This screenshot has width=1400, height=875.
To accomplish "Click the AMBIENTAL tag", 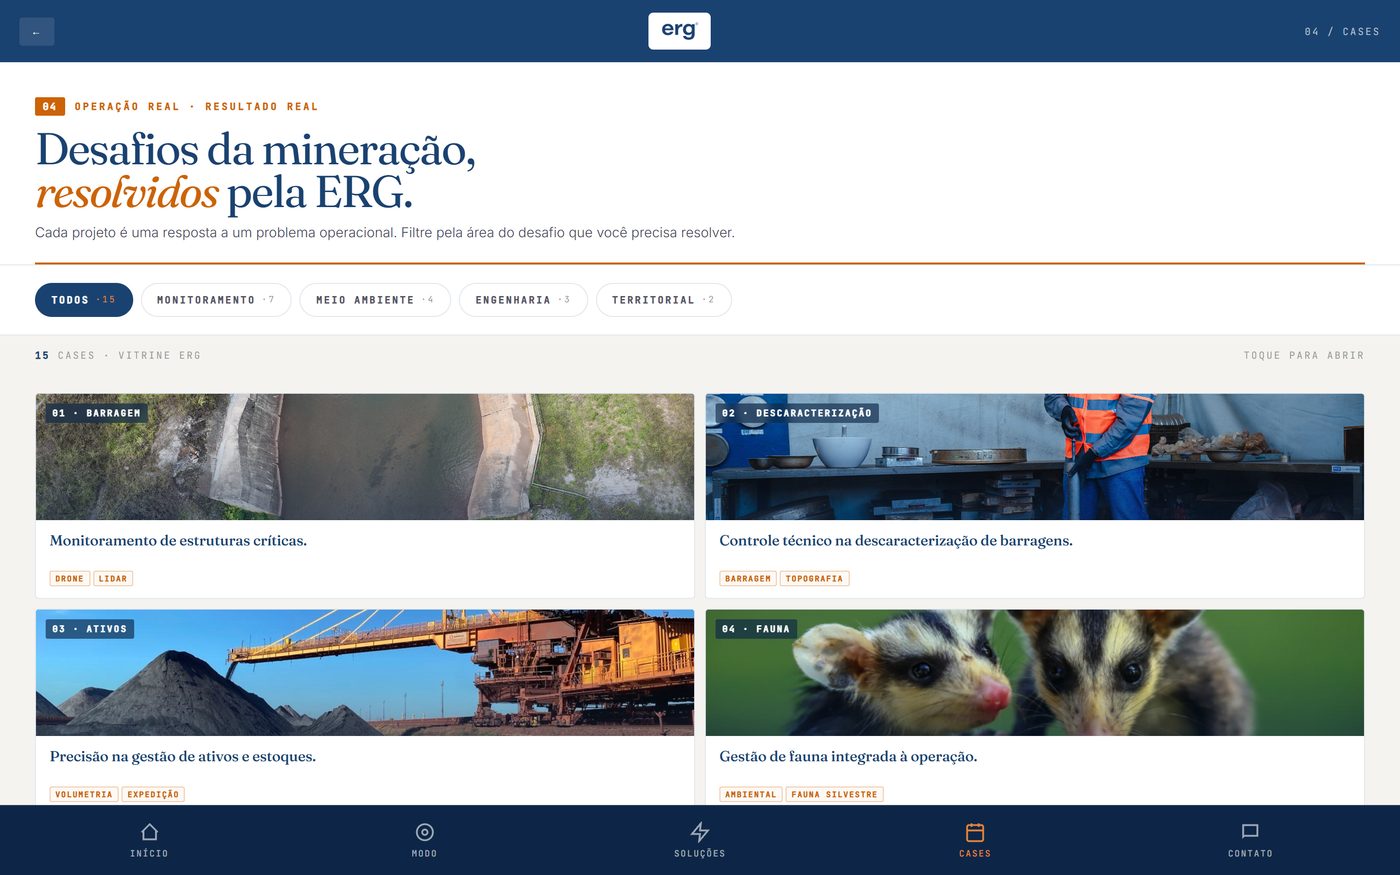I will 751,795.
